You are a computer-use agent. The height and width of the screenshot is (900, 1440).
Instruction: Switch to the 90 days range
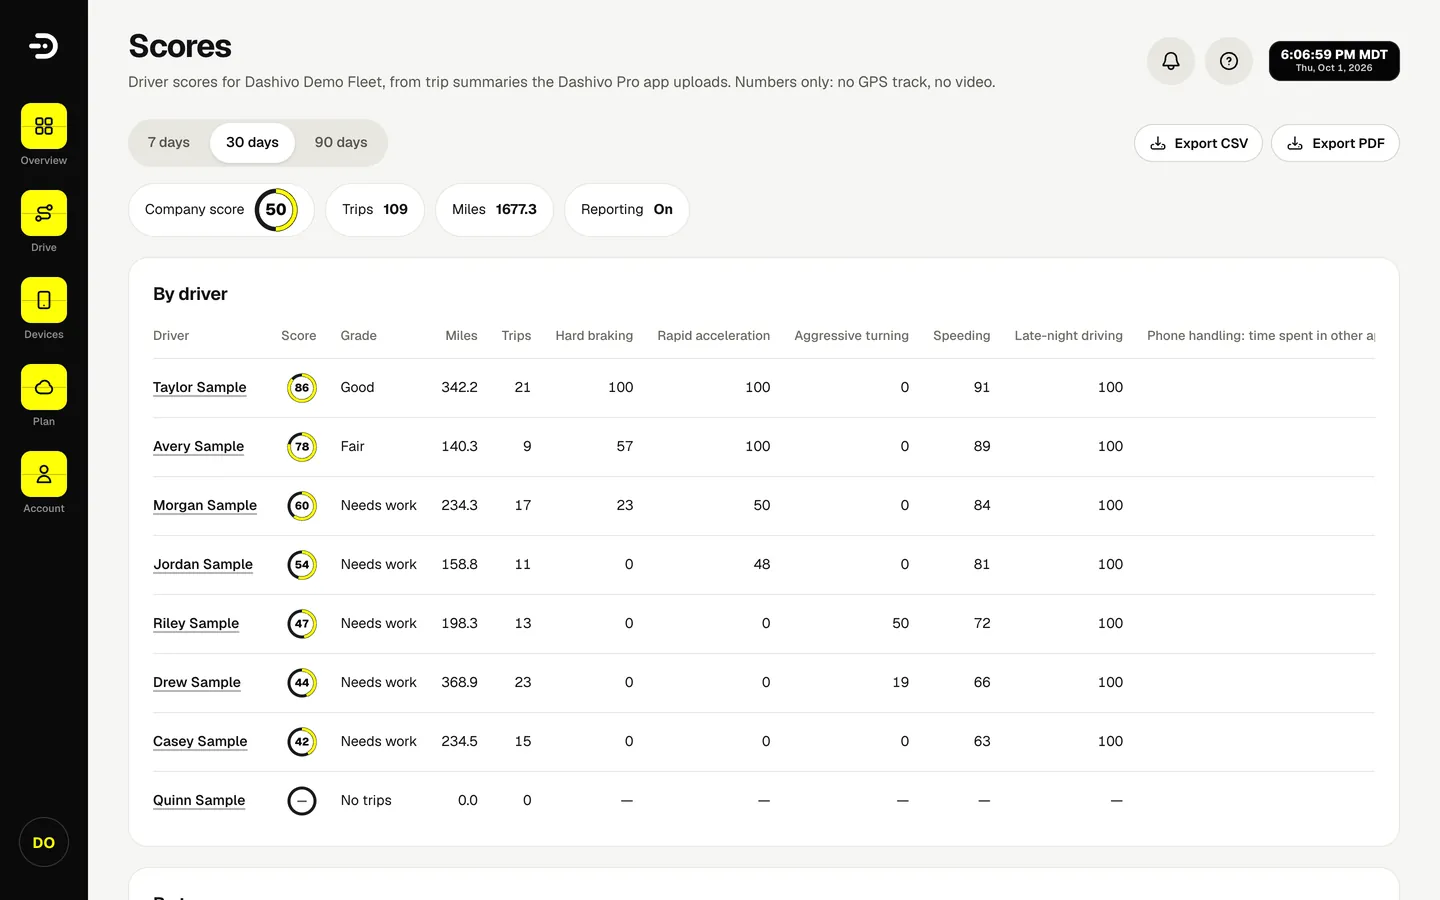(x=341, y=143)
